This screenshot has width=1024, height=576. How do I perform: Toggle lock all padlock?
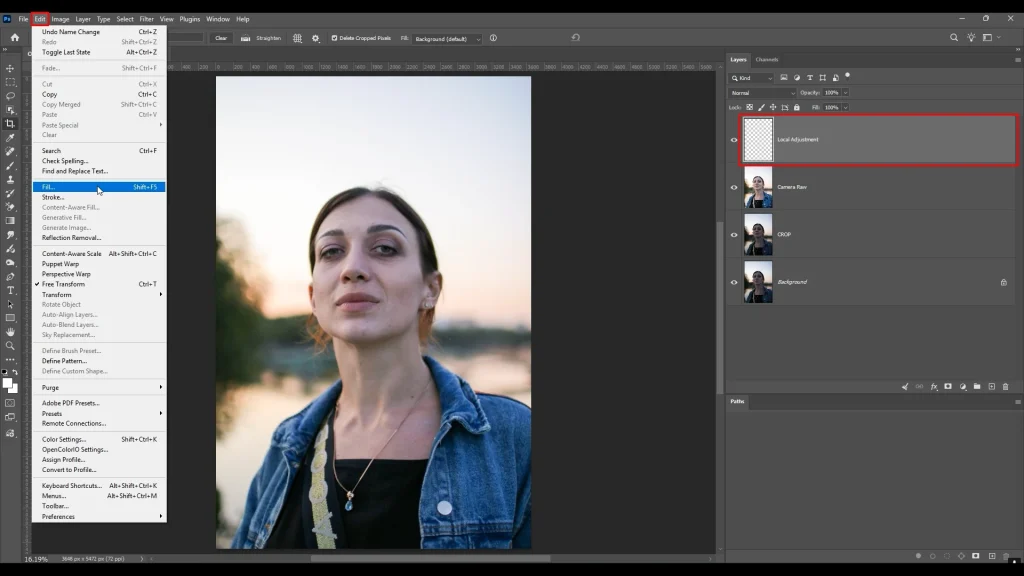[797, 107]
